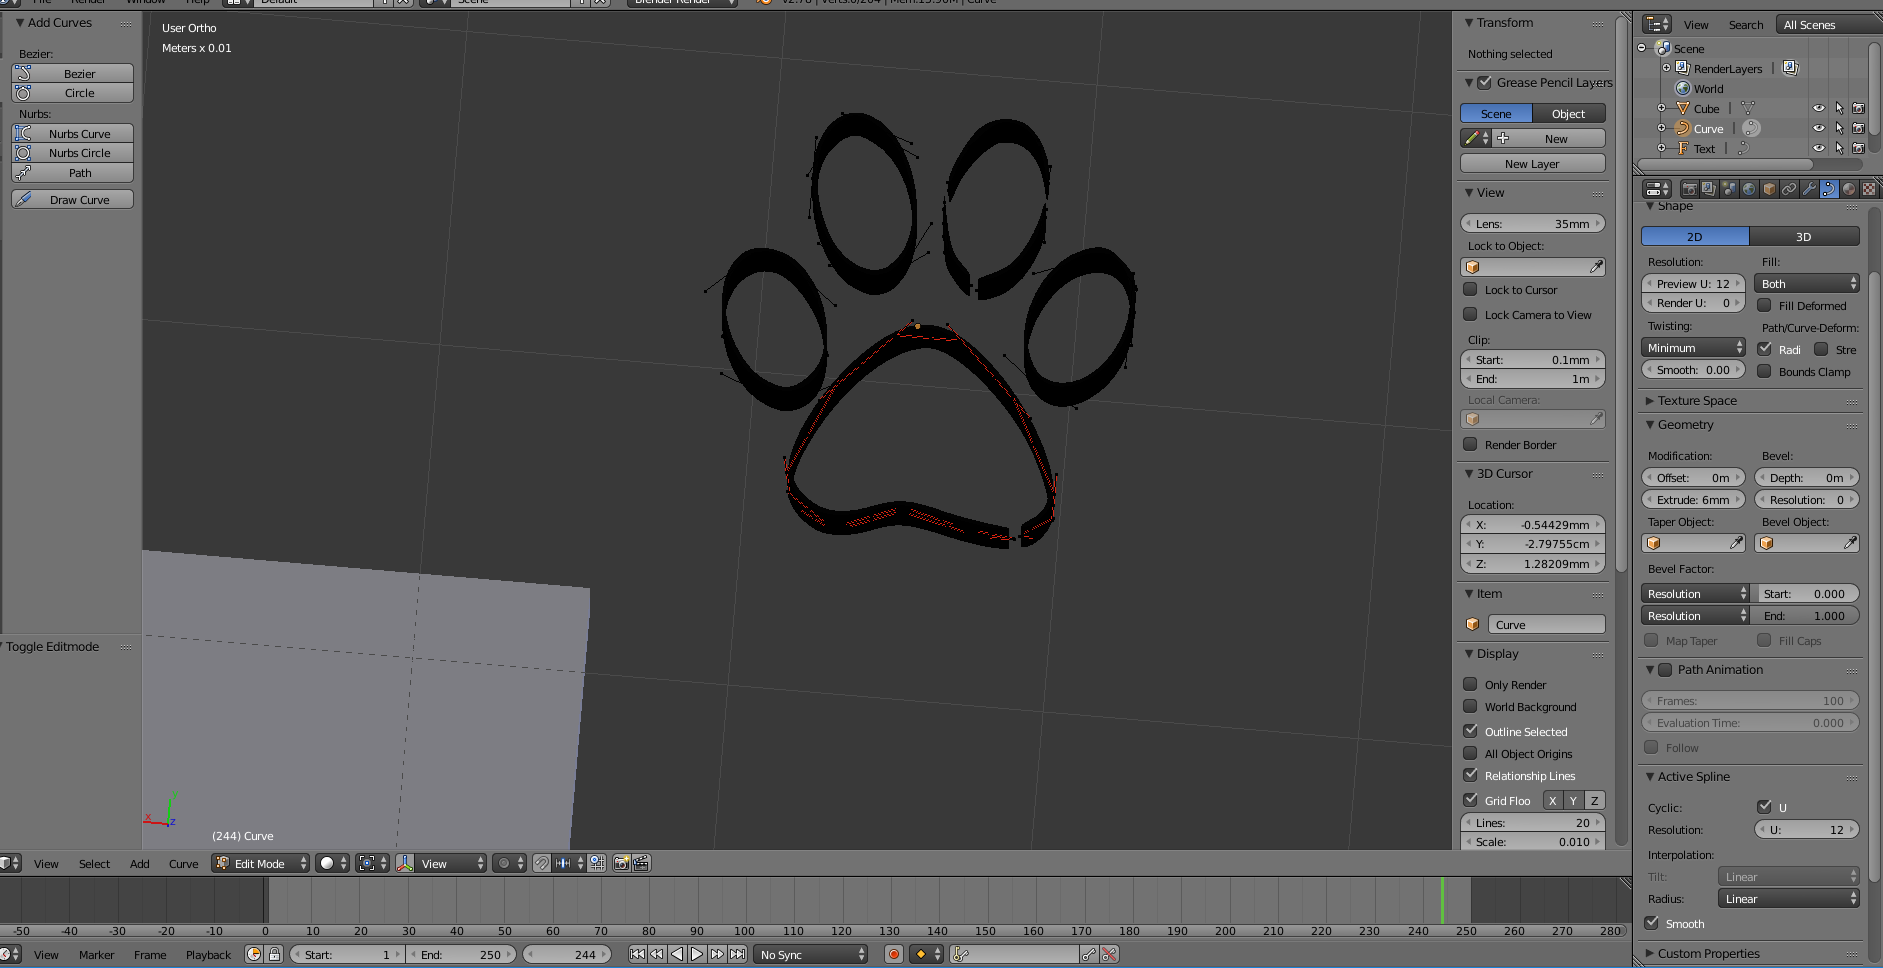
Task: Open the Marker menu in timeline
Action: coord(96,955)
